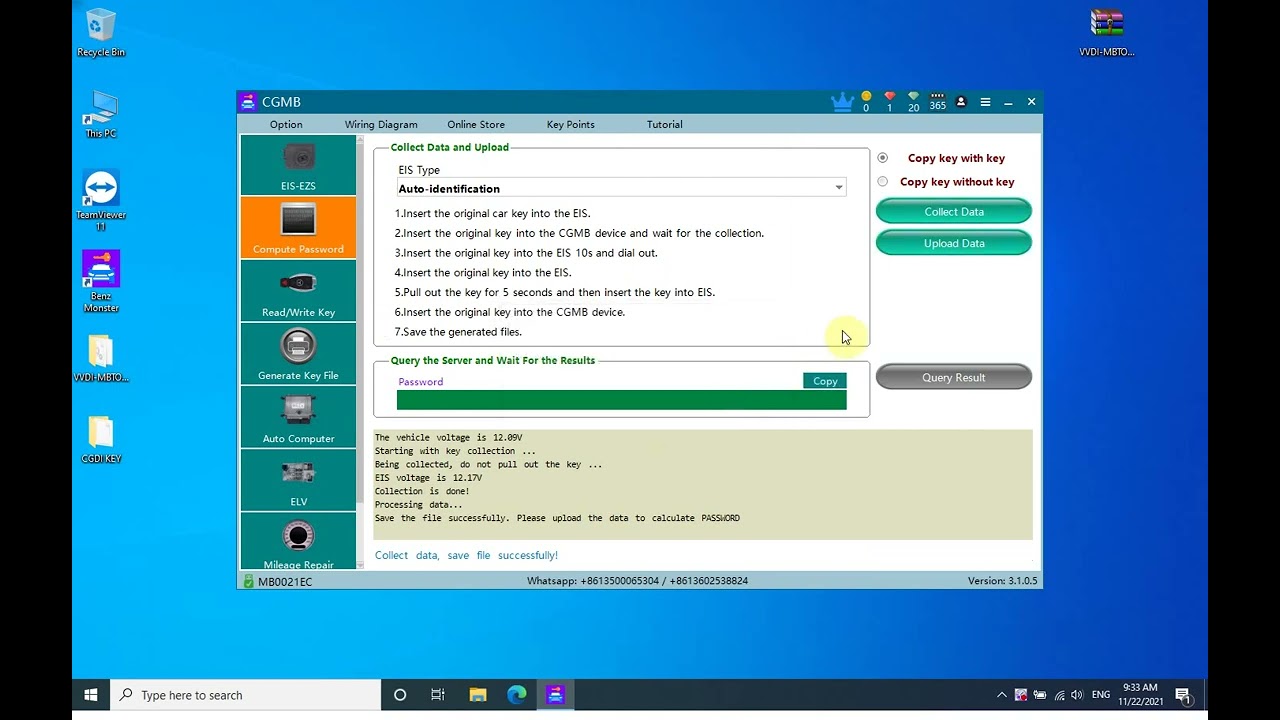Image resolution: width=1280 pixels, height=720 pixels.
Task: Select the Compute Password module
Action: tap(298, 227)
